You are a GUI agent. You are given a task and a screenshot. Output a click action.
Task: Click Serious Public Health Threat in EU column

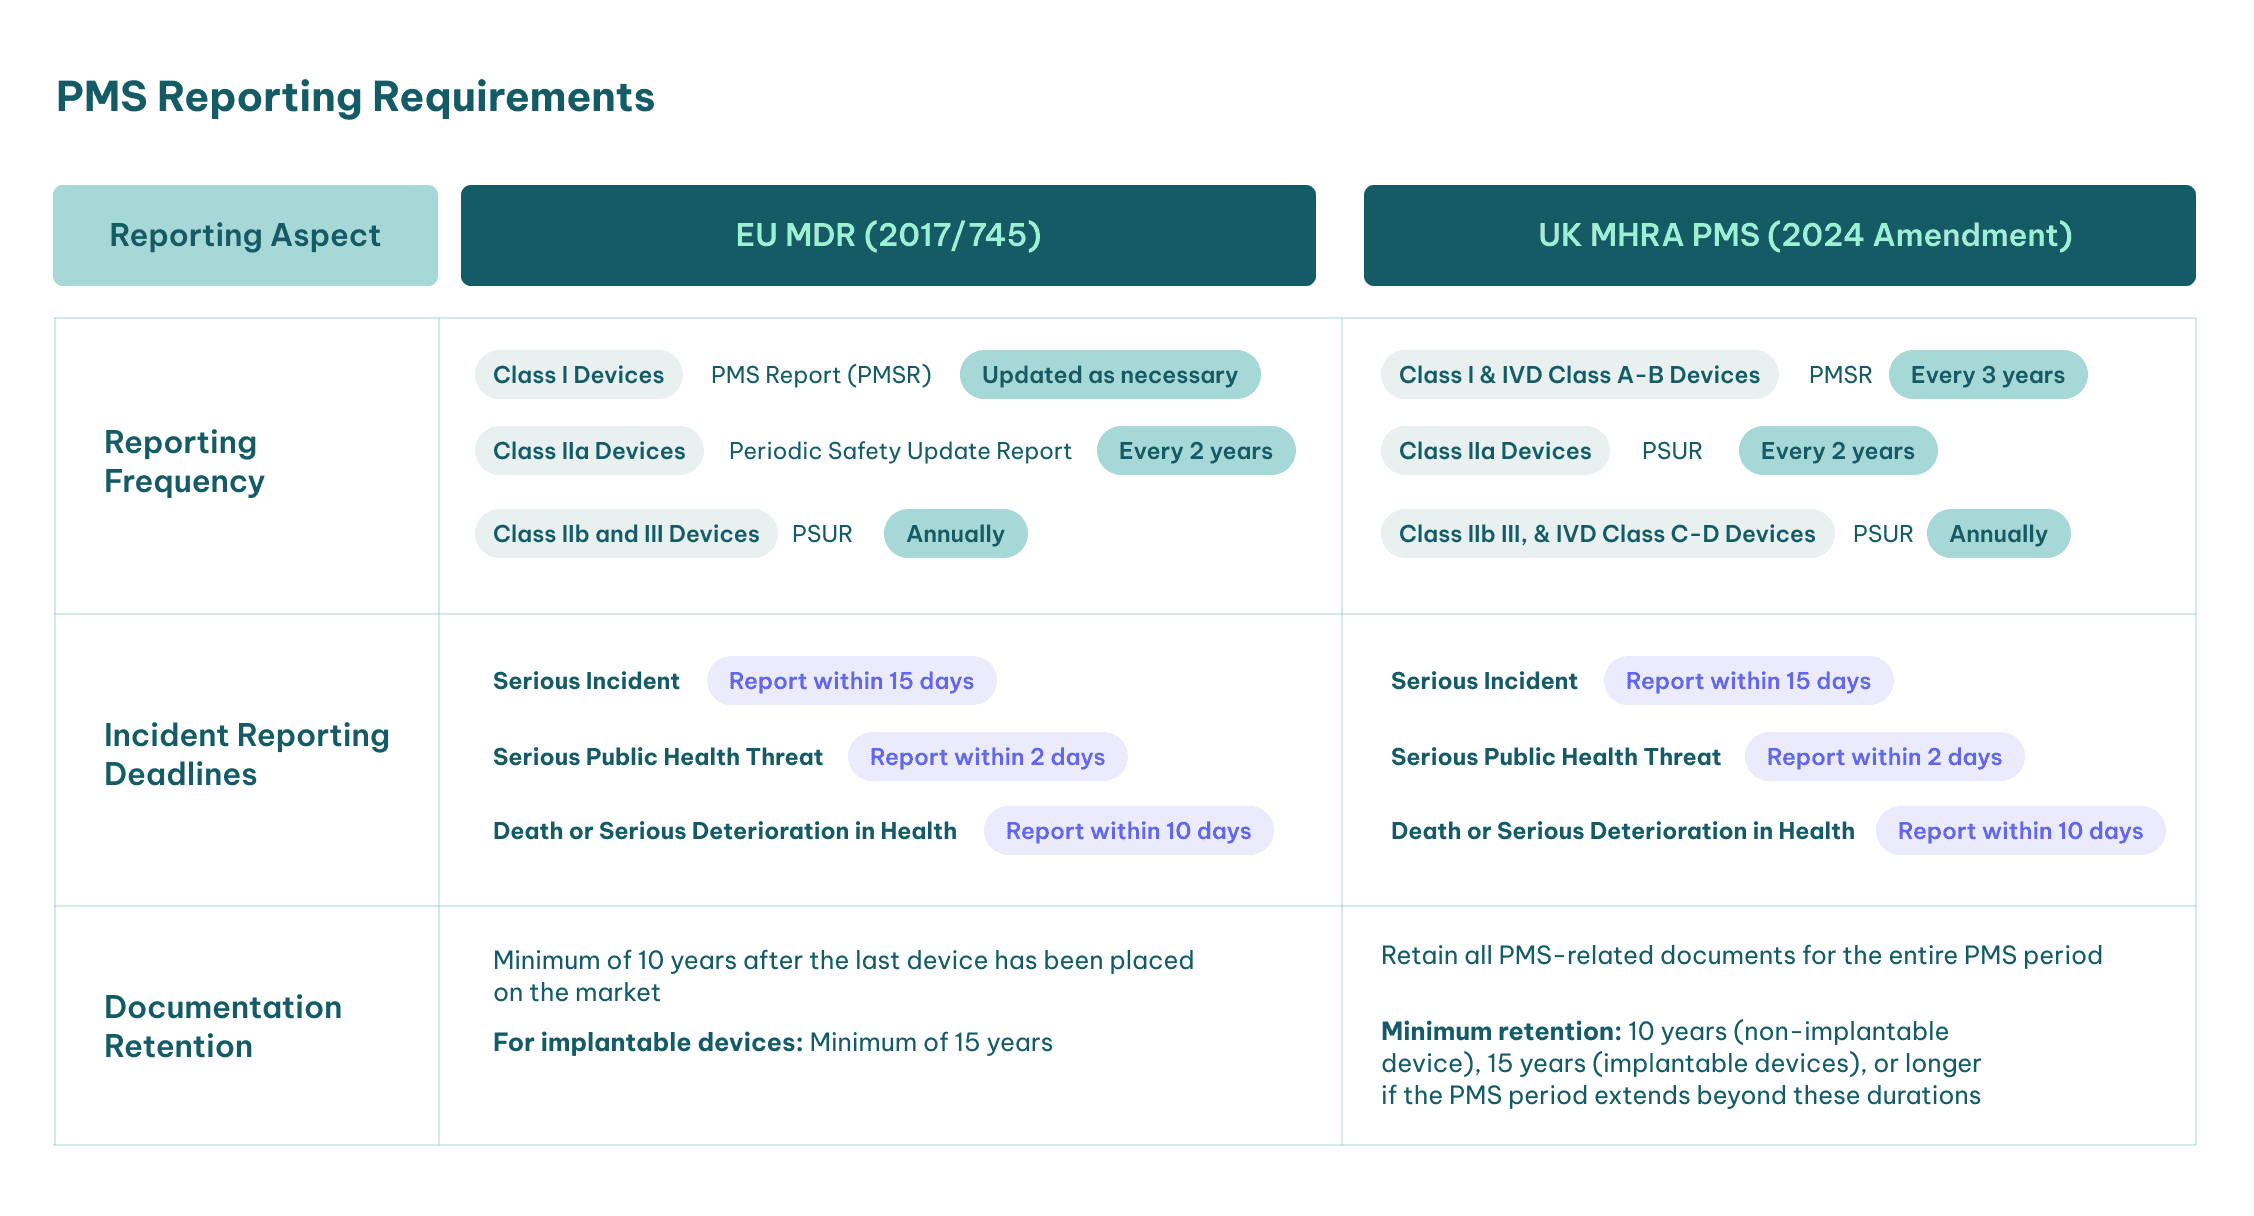(658, 757)
